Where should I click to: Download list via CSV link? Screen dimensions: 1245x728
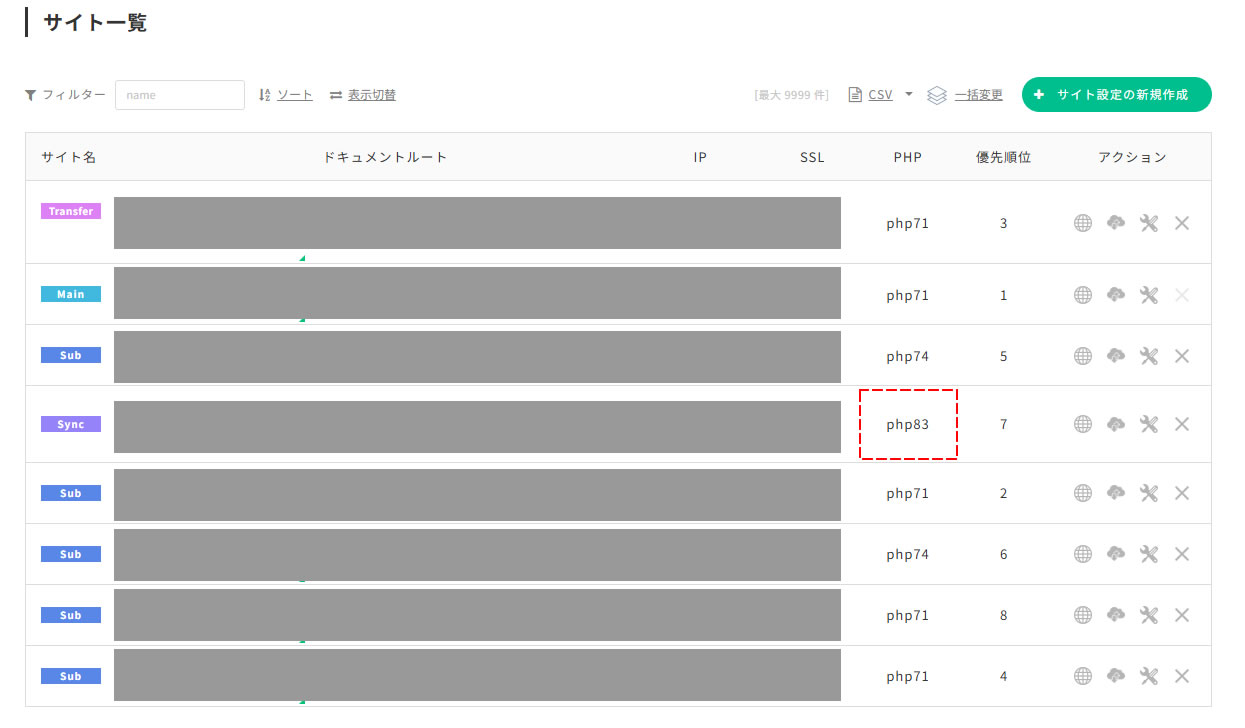(880, 95)
